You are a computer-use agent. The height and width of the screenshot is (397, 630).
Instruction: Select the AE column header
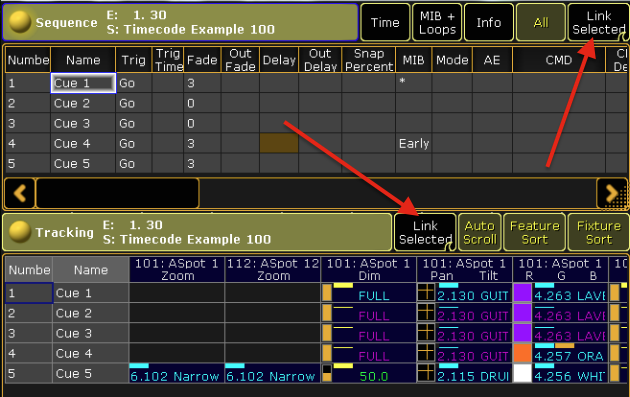point(492,60)
